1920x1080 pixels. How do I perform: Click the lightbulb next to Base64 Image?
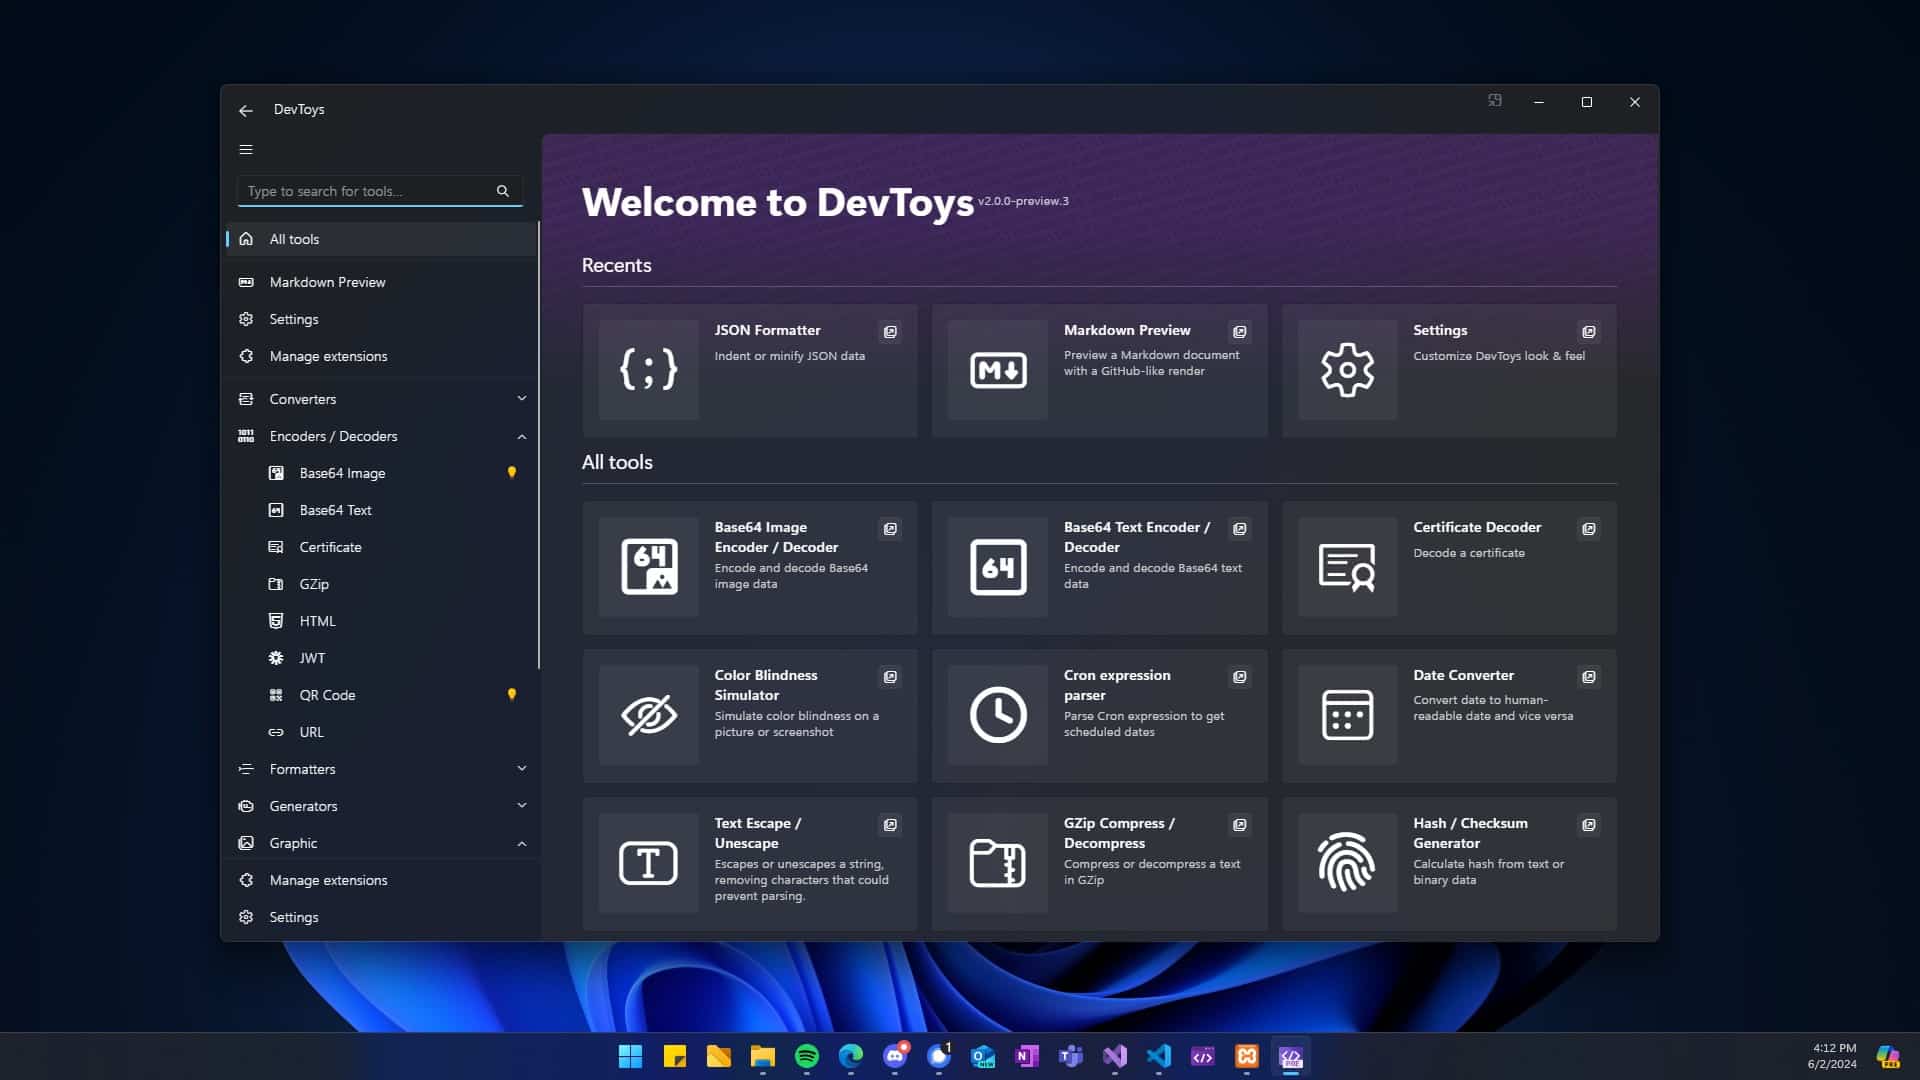coord(512,472)
